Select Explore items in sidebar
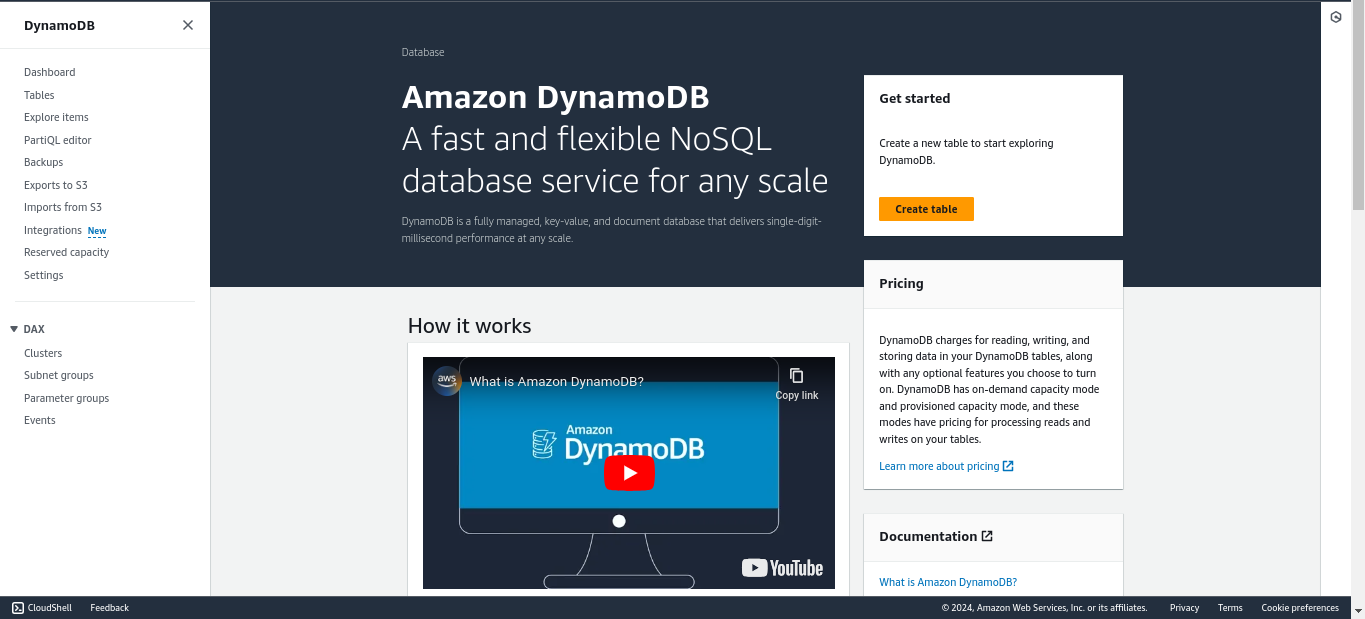1365x619 pixels. 56,117
